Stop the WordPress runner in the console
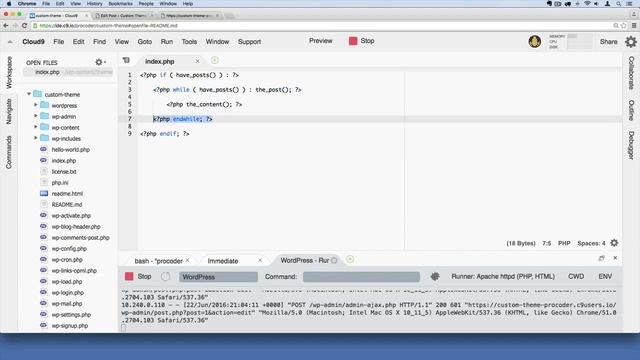The width and height of the screenshot is (640, 360). (138, 276)
